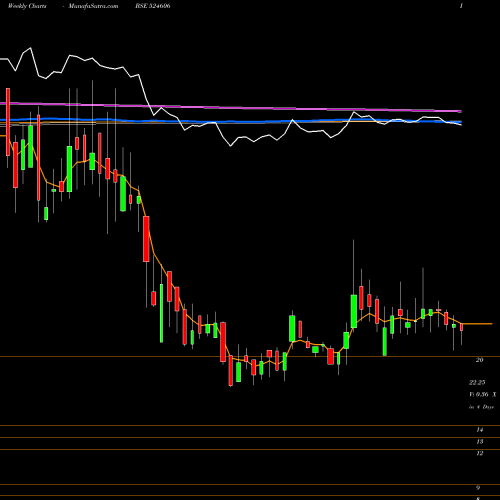
Task: Click the '14' price axis label
Action: [x=479, y=430]
